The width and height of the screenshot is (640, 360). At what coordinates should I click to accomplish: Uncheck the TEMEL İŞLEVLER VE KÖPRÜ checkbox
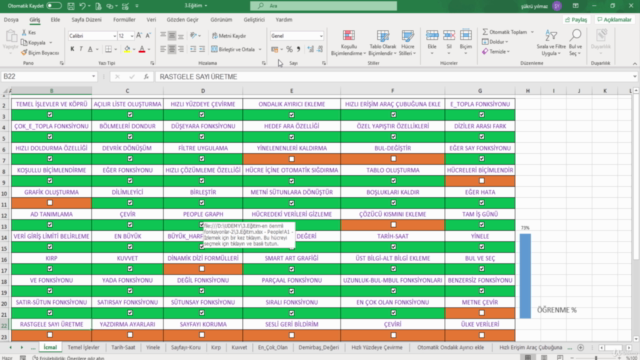pyautogui.click(x=50, y=115)
